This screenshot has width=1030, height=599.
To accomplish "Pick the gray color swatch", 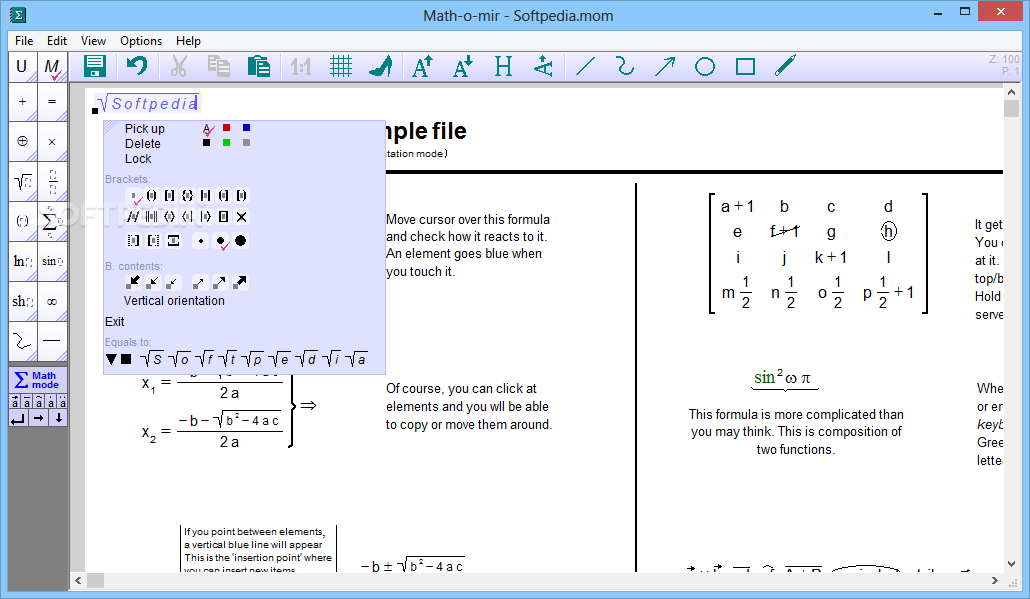I will click(x=246, y=143).
